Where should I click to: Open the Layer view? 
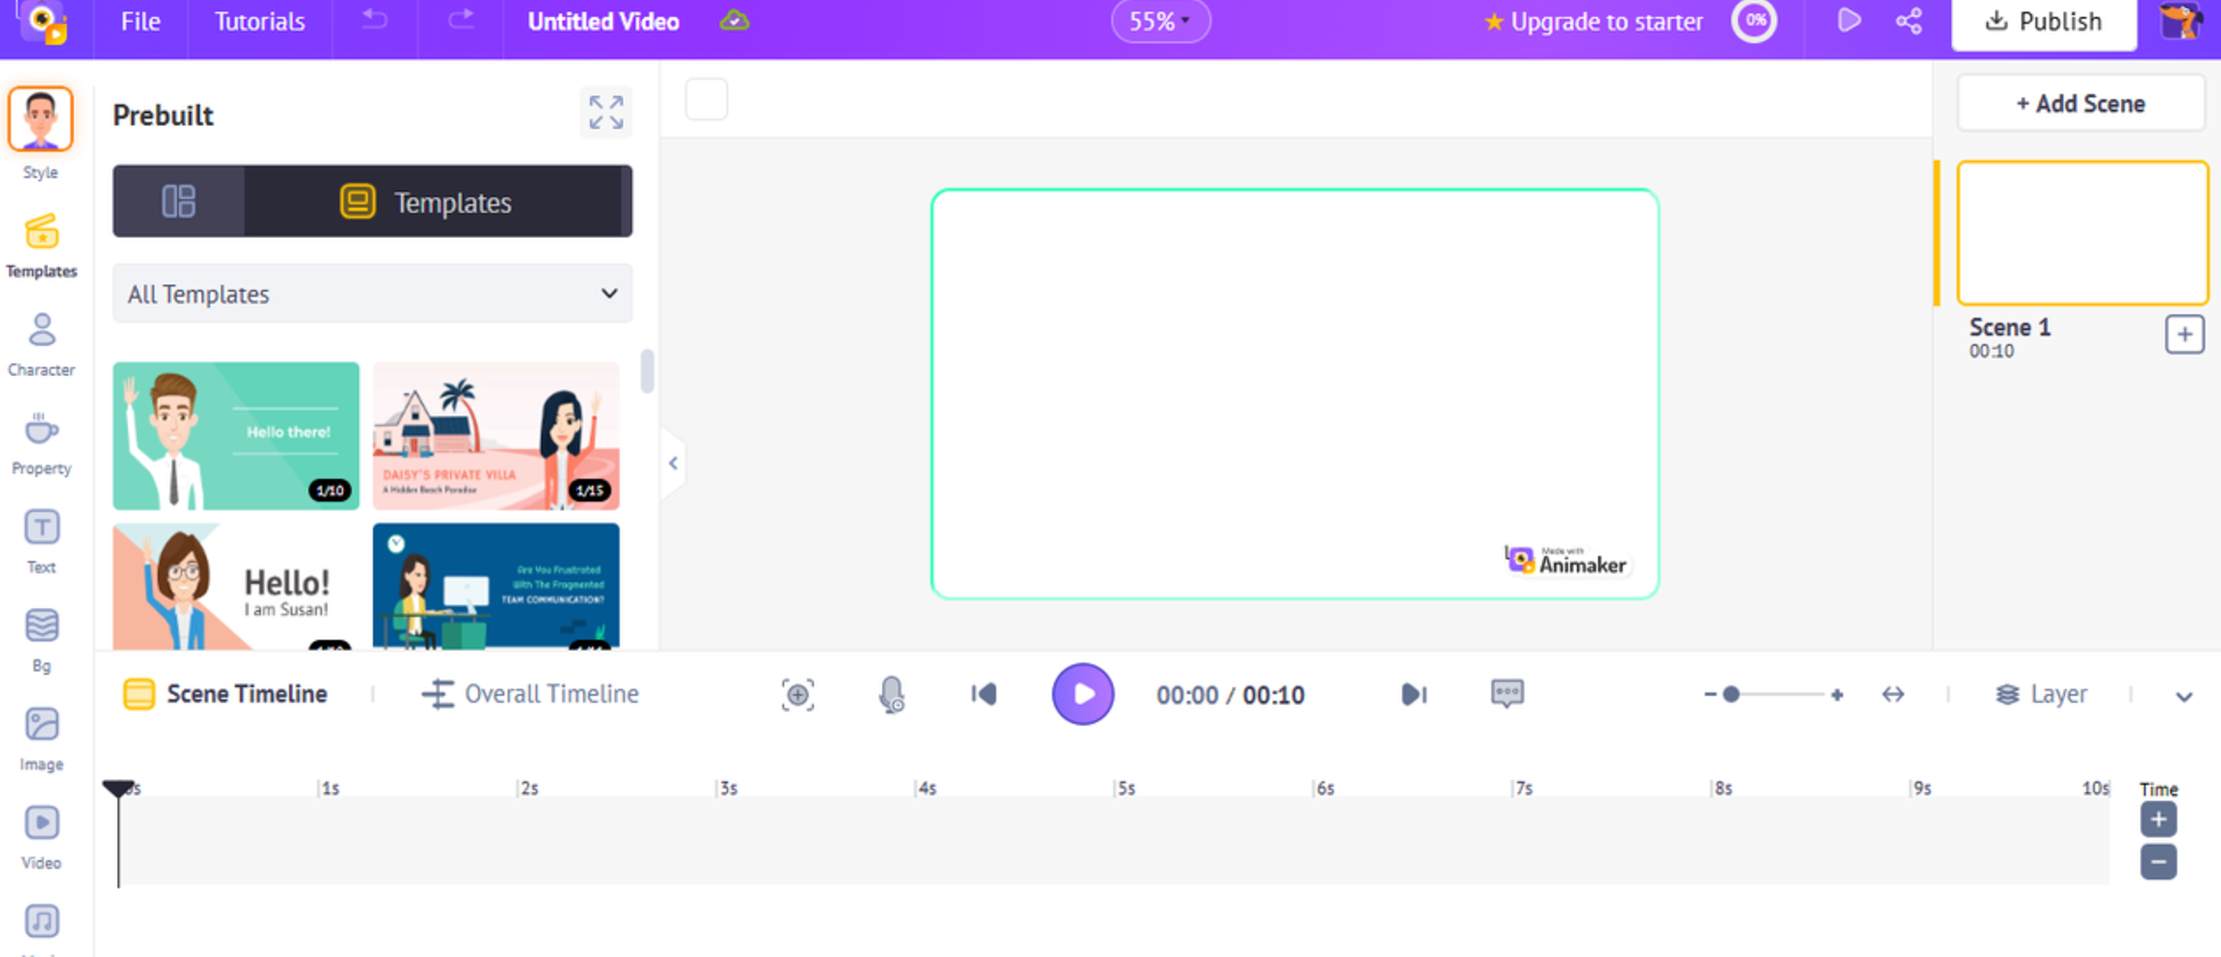point(2042,694)
